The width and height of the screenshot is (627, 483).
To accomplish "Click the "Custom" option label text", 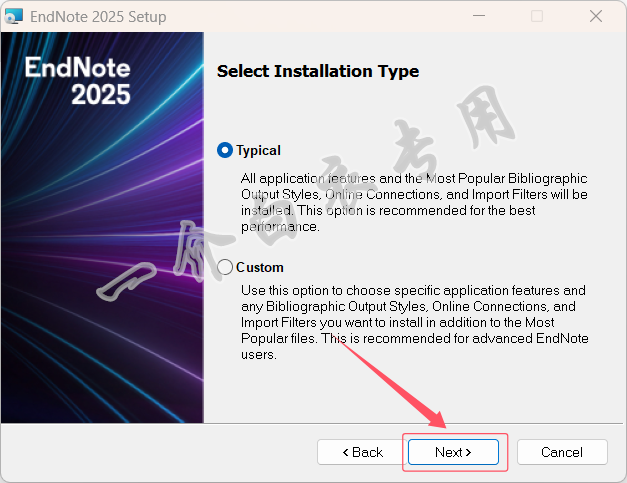I will click(x=260, y=267).
